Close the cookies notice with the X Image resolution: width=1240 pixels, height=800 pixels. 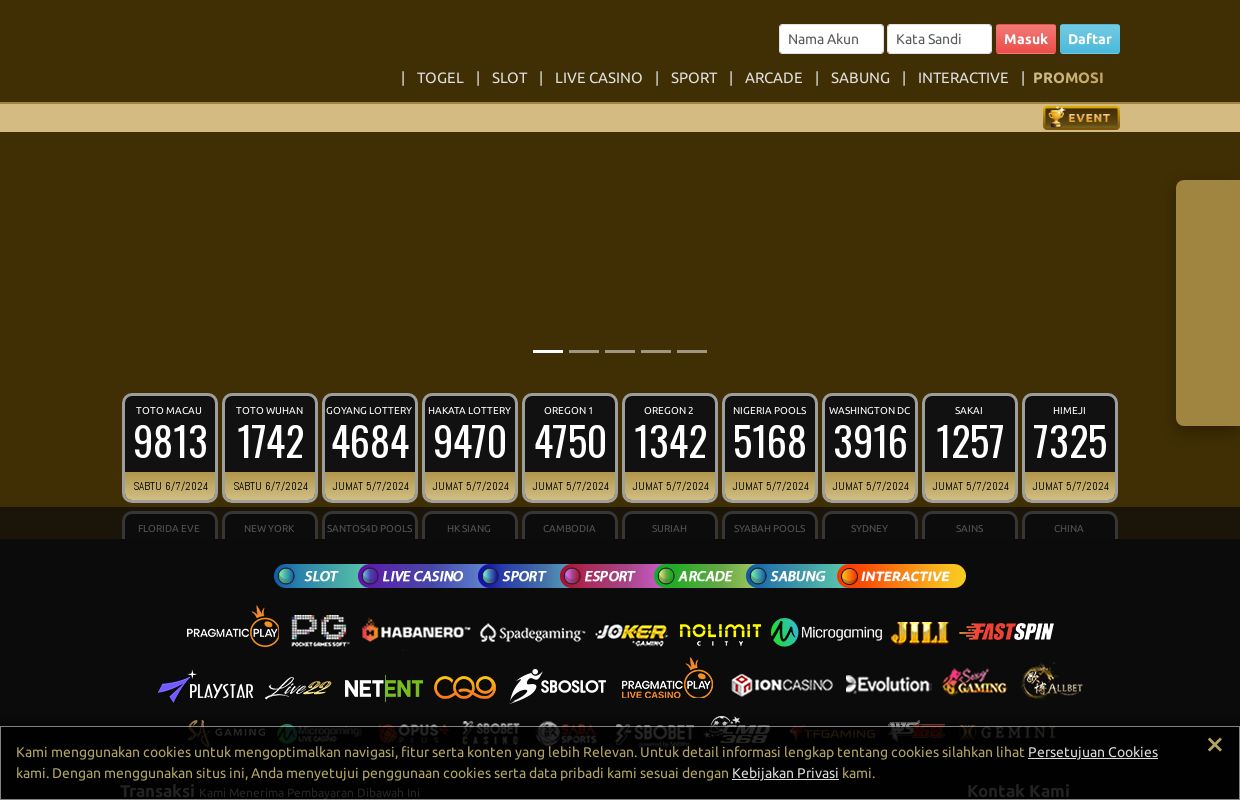[x=1214, y=744]
